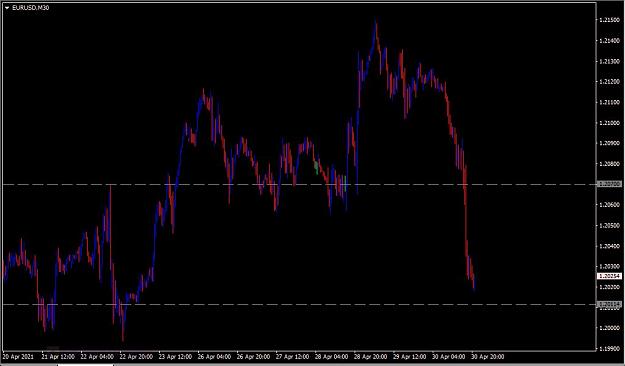This screenshot has width=625, height=366.
Task: Click the 1.21200 price axis label
Action: click(x=610, y=81)
